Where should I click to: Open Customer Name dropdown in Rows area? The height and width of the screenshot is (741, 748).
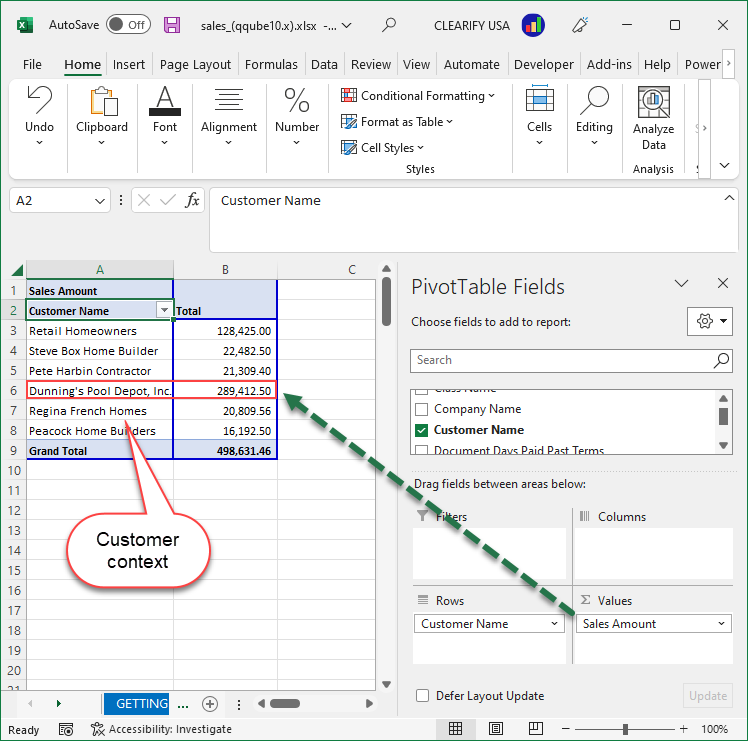[554, 624]
